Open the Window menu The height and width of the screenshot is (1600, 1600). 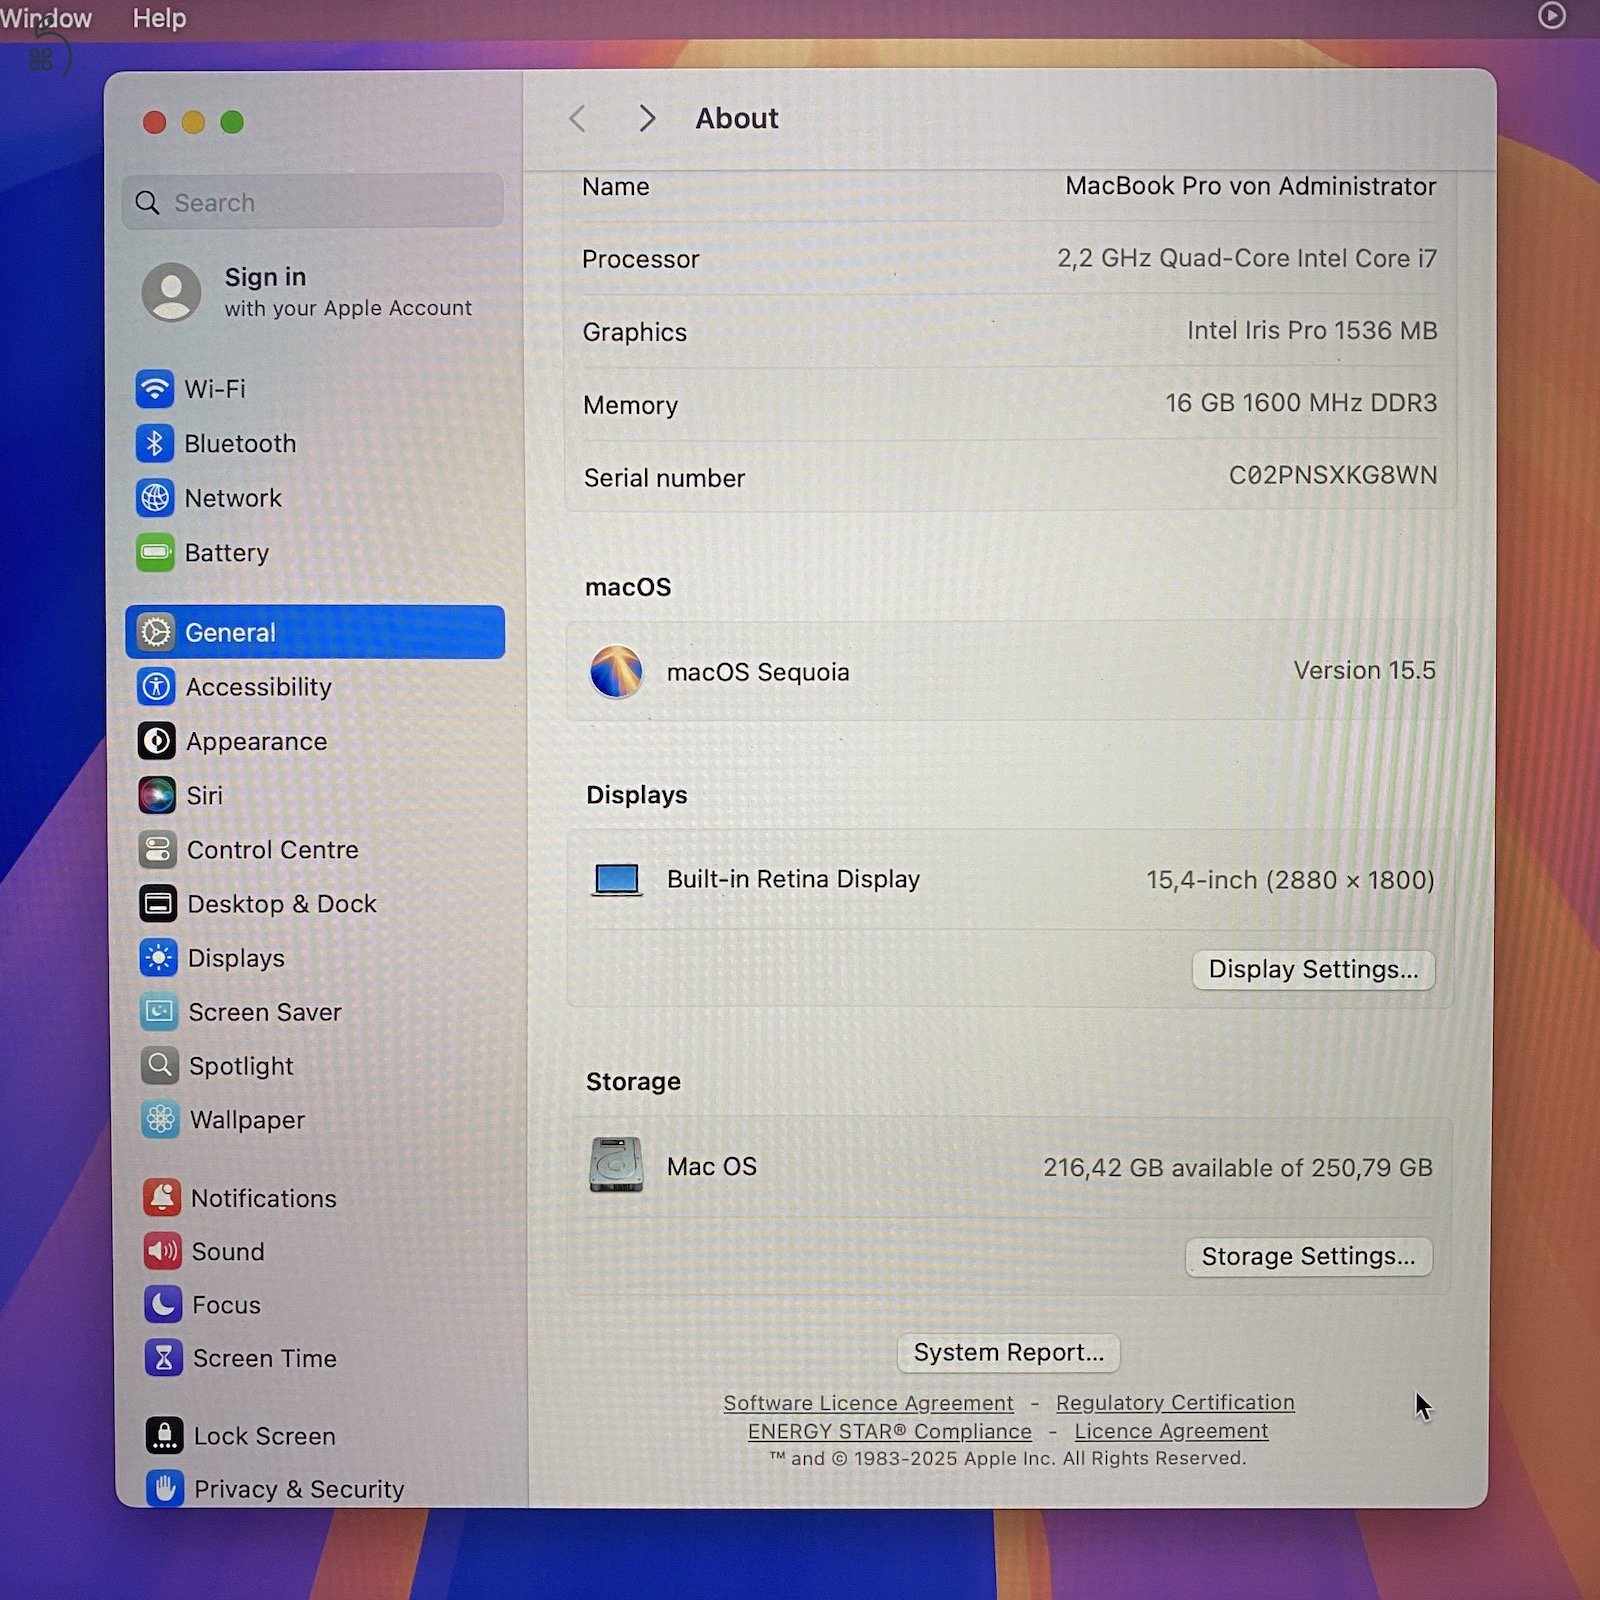46,18
